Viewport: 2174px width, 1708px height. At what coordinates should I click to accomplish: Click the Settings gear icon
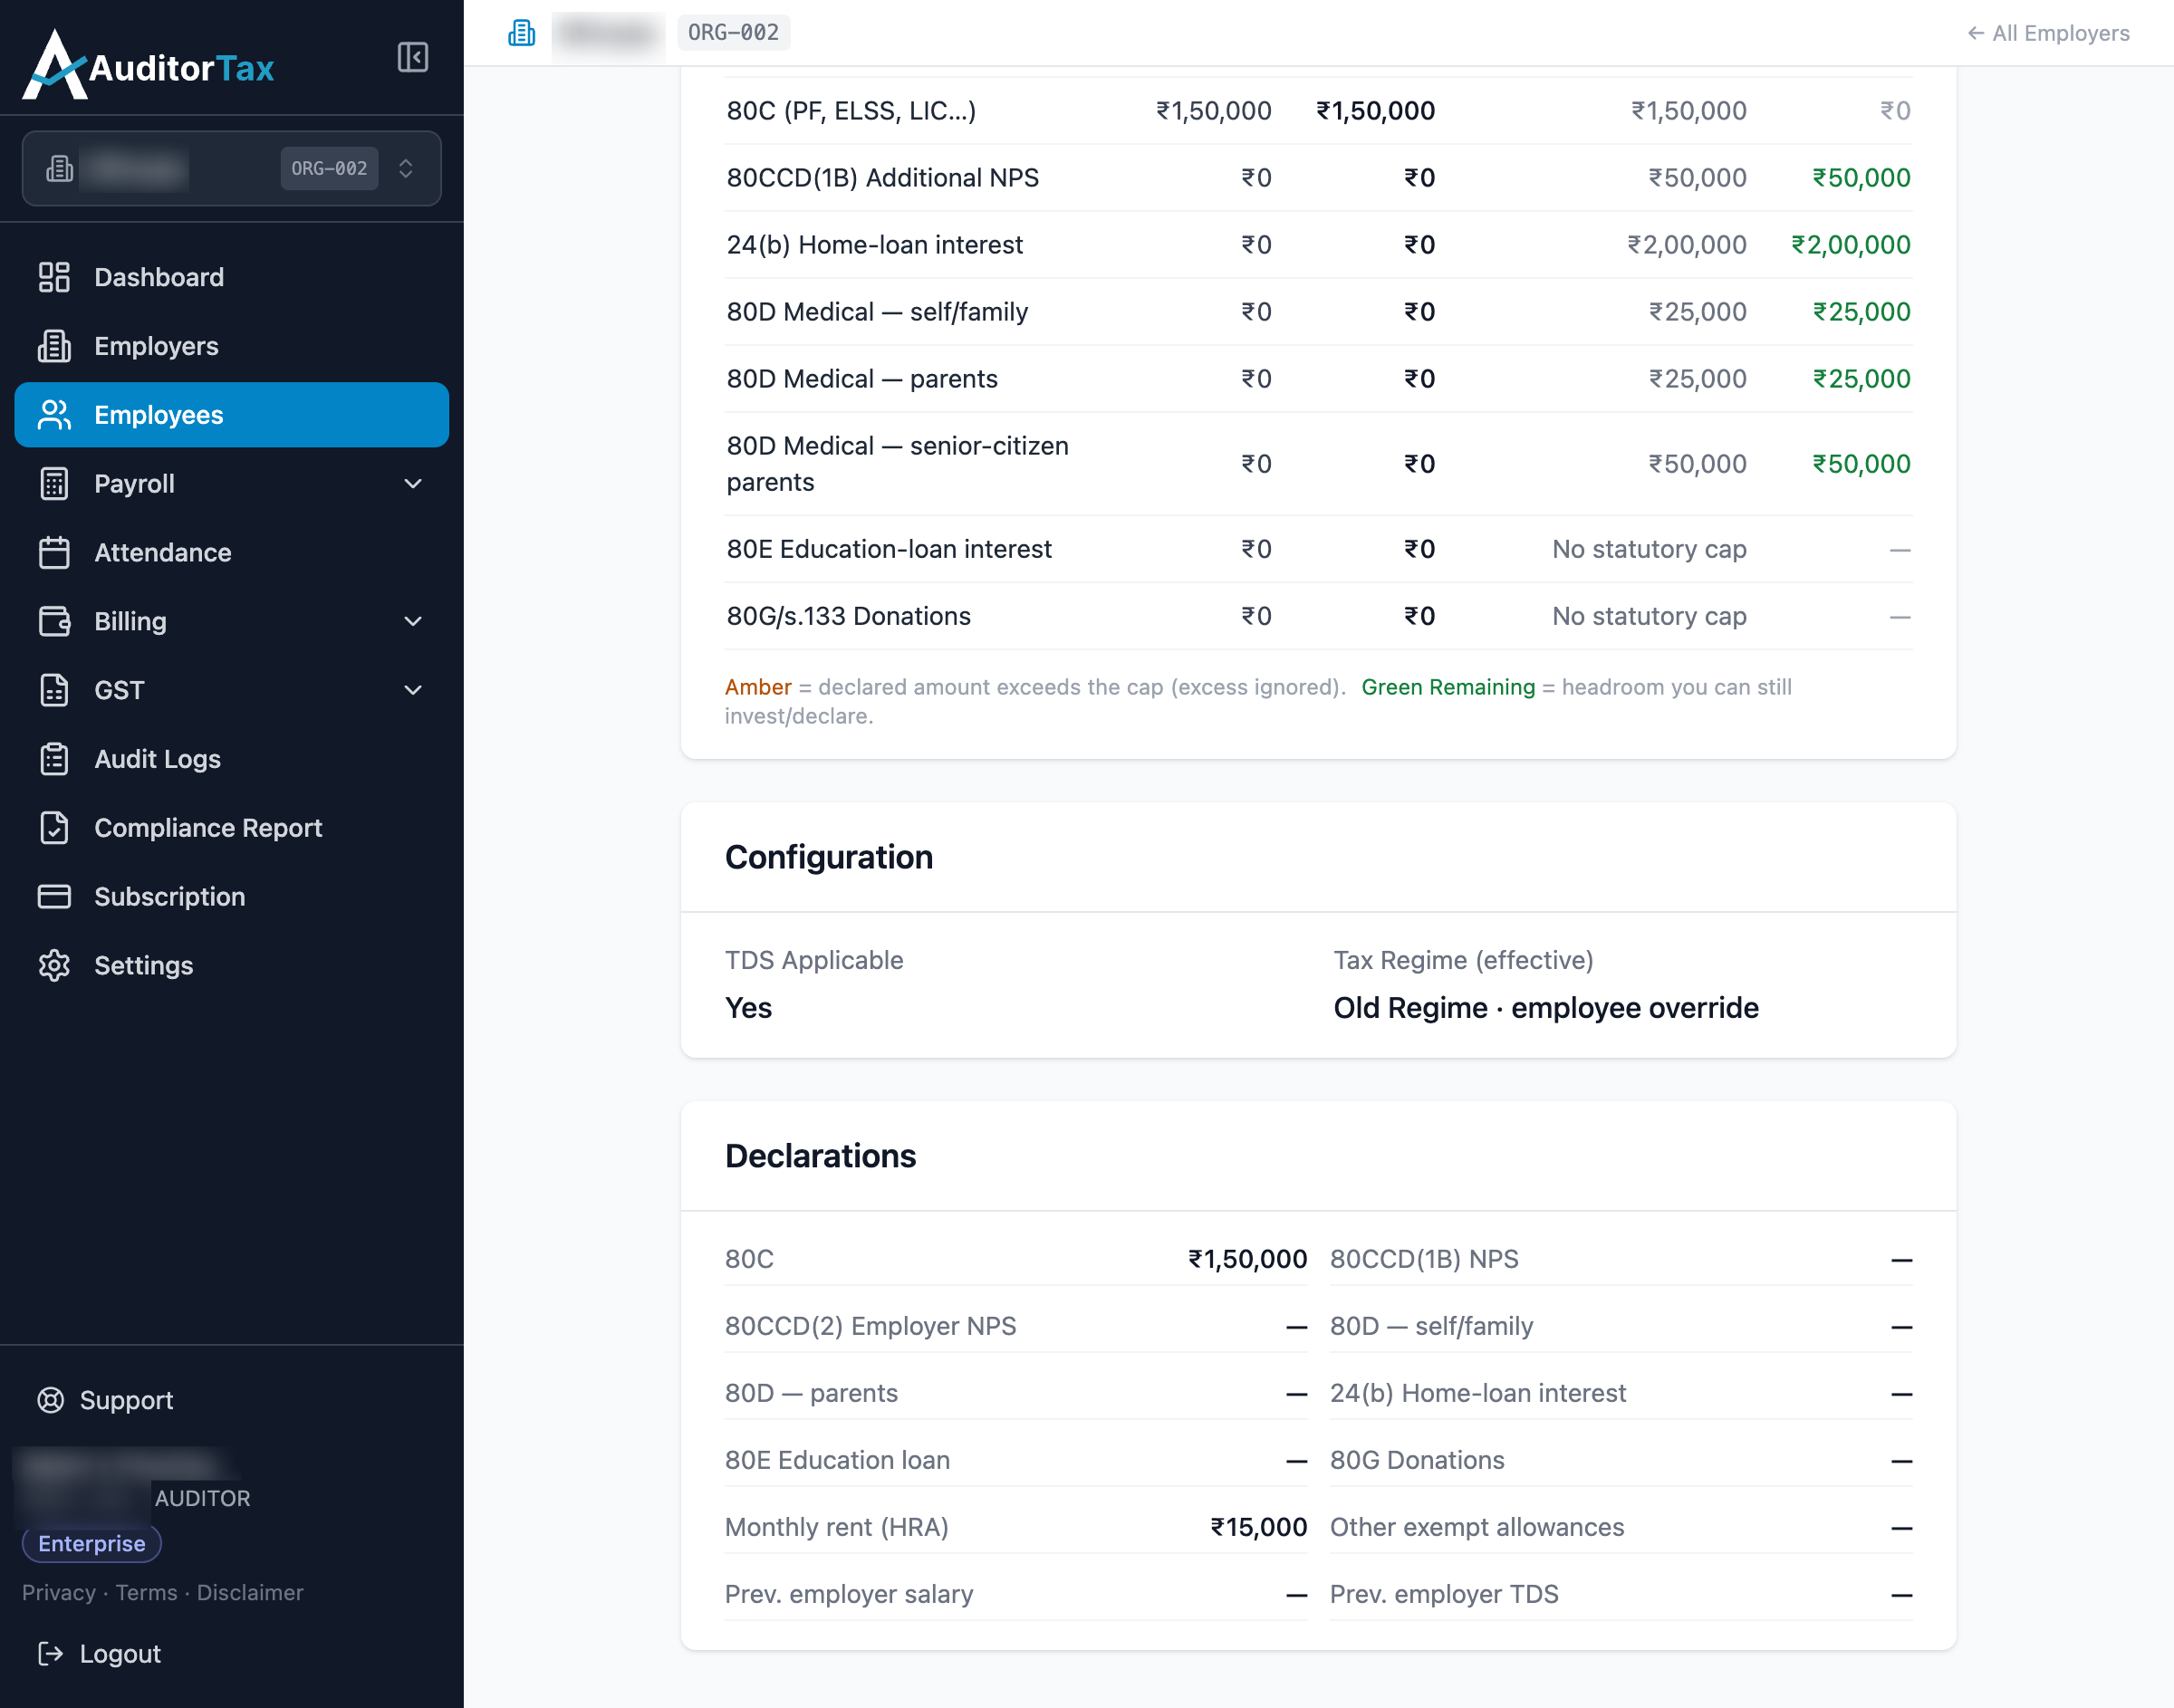pyautogui.click(x=54, y=966)
